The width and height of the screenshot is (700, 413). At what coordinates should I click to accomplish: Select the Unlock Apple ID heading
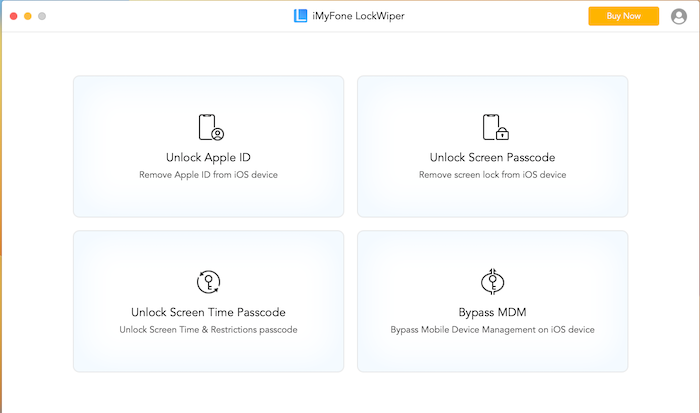pos(208,158)
